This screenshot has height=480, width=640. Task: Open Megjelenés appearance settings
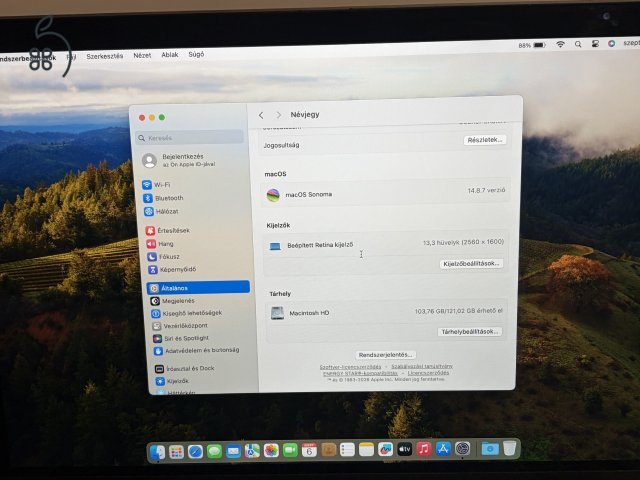pyautogui.click(x=172, y=301)
